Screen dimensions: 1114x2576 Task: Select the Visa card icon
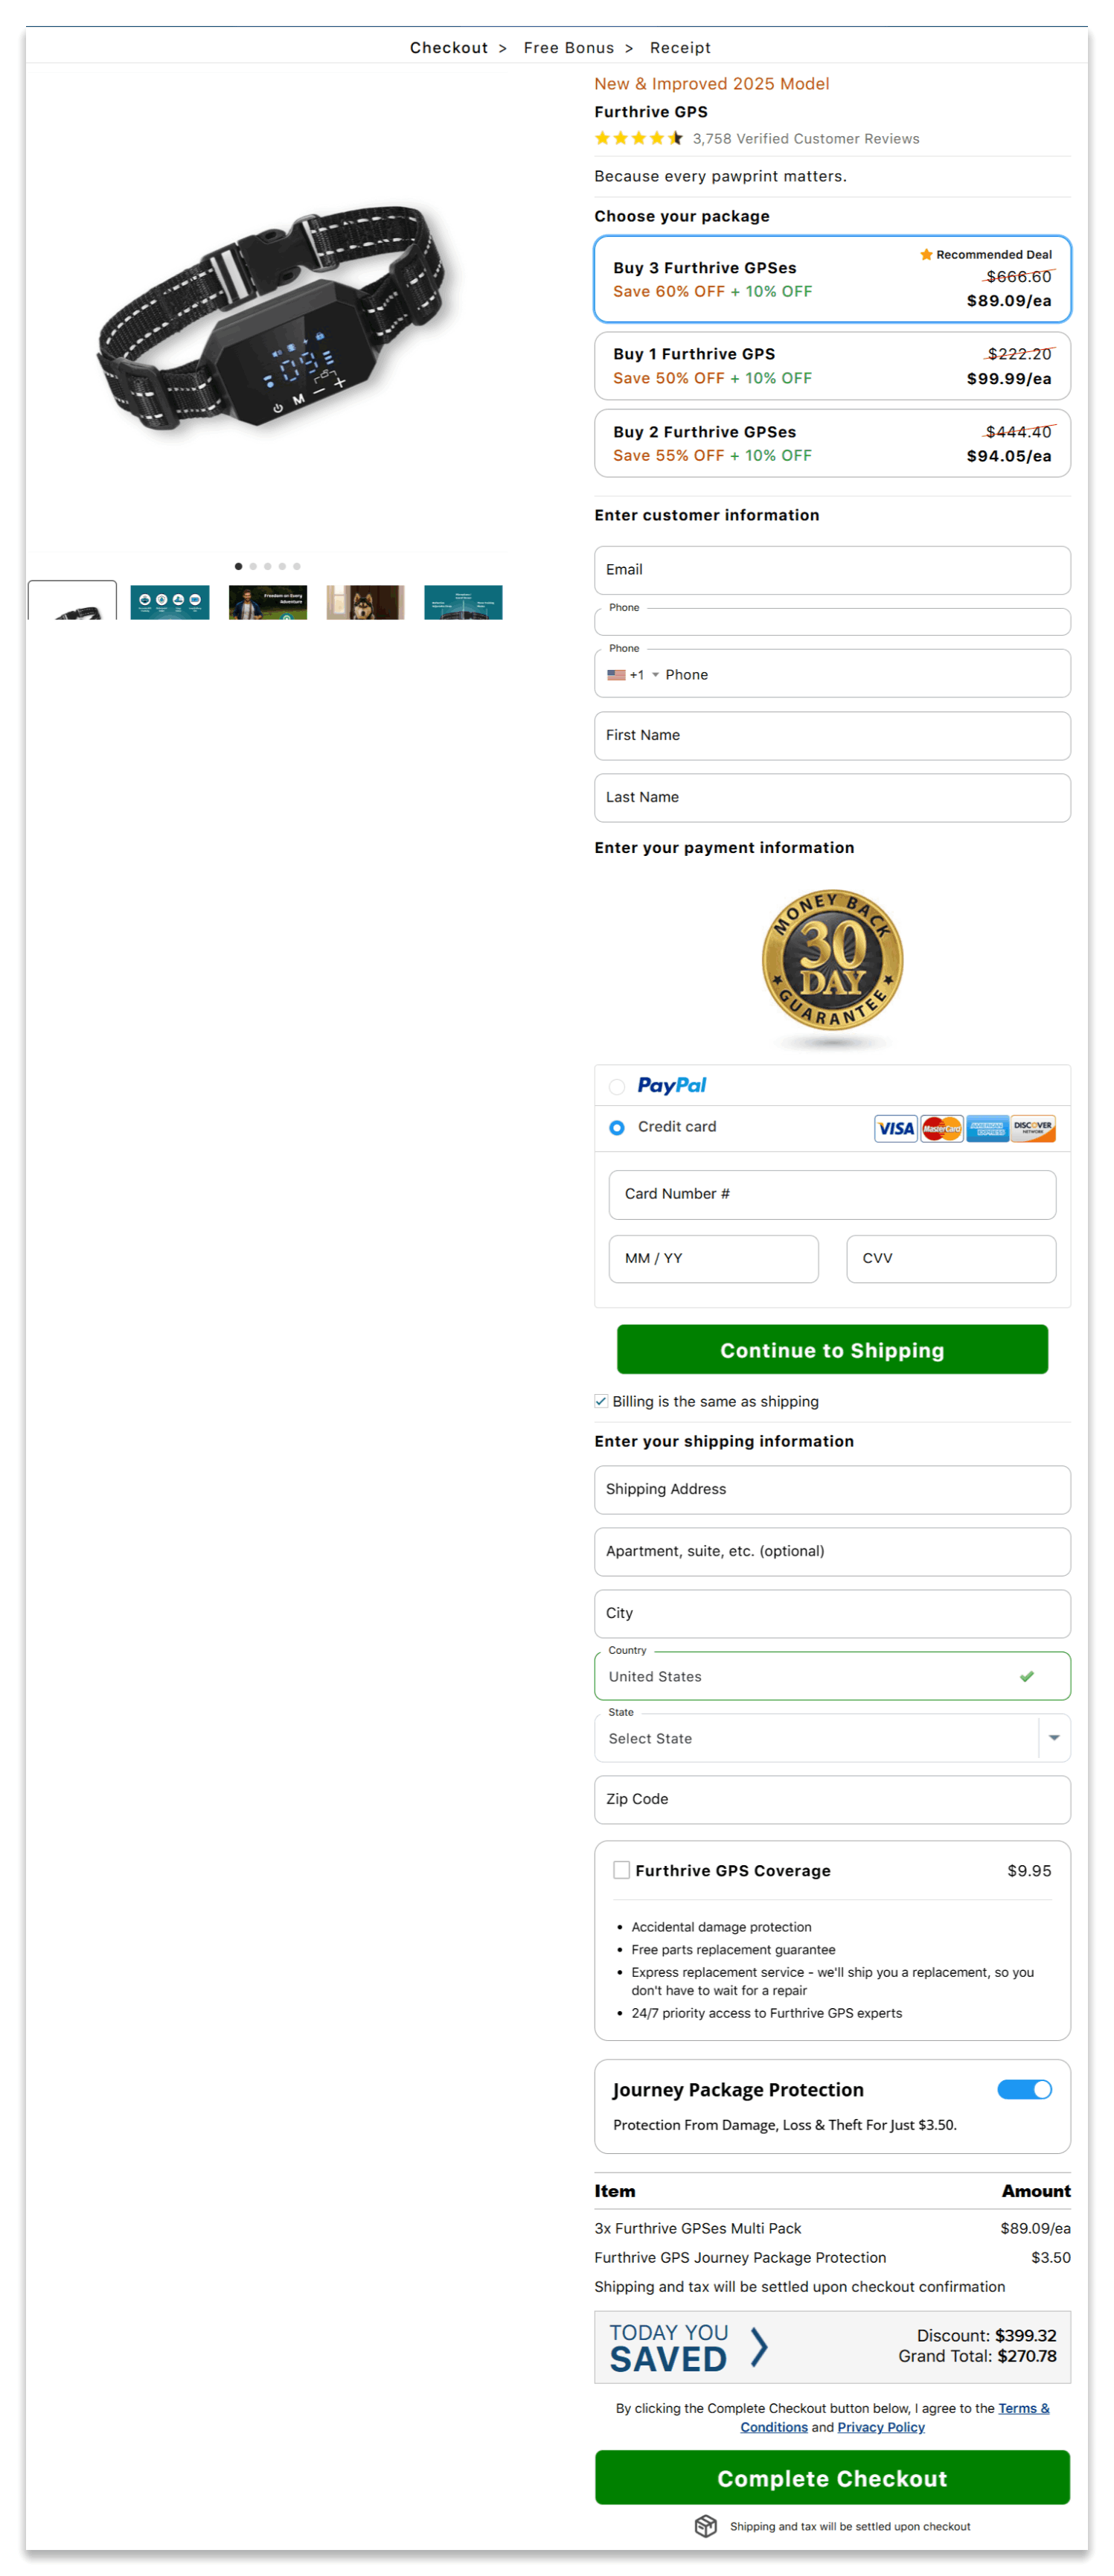click(895, 1128)
